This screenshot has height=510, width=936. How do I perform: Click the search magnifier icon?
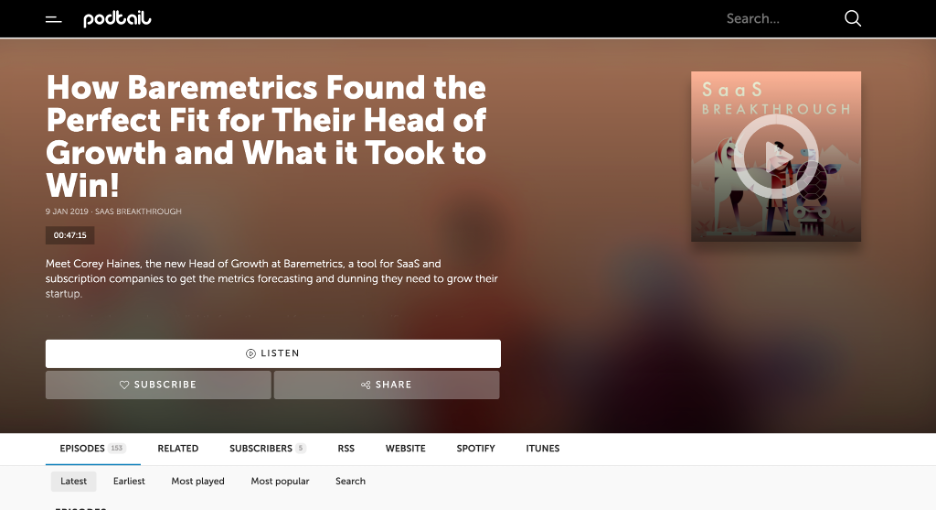(x=852, y=19)
